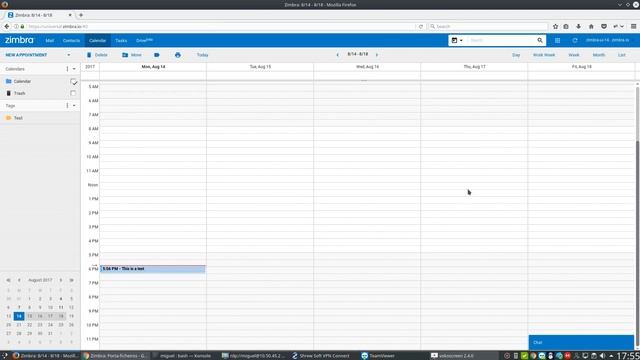Image resolution: width=640 pixels, height=360 pixels.
Task: Click the Firefox home icon
Action: coord(591,27)
